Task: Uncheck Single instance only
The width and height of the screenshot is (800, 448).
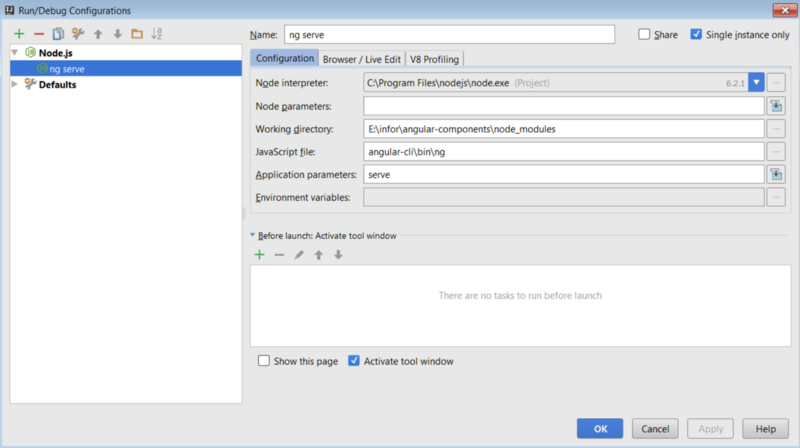Action: click(x=696, y=34)
